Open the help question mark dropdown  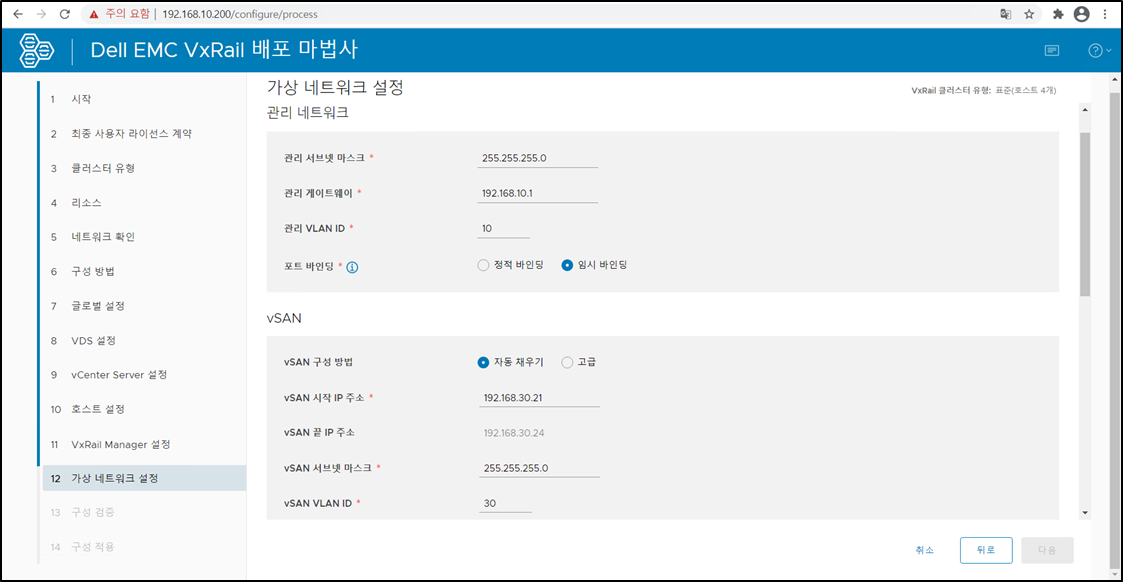[x=1099, y=50]
